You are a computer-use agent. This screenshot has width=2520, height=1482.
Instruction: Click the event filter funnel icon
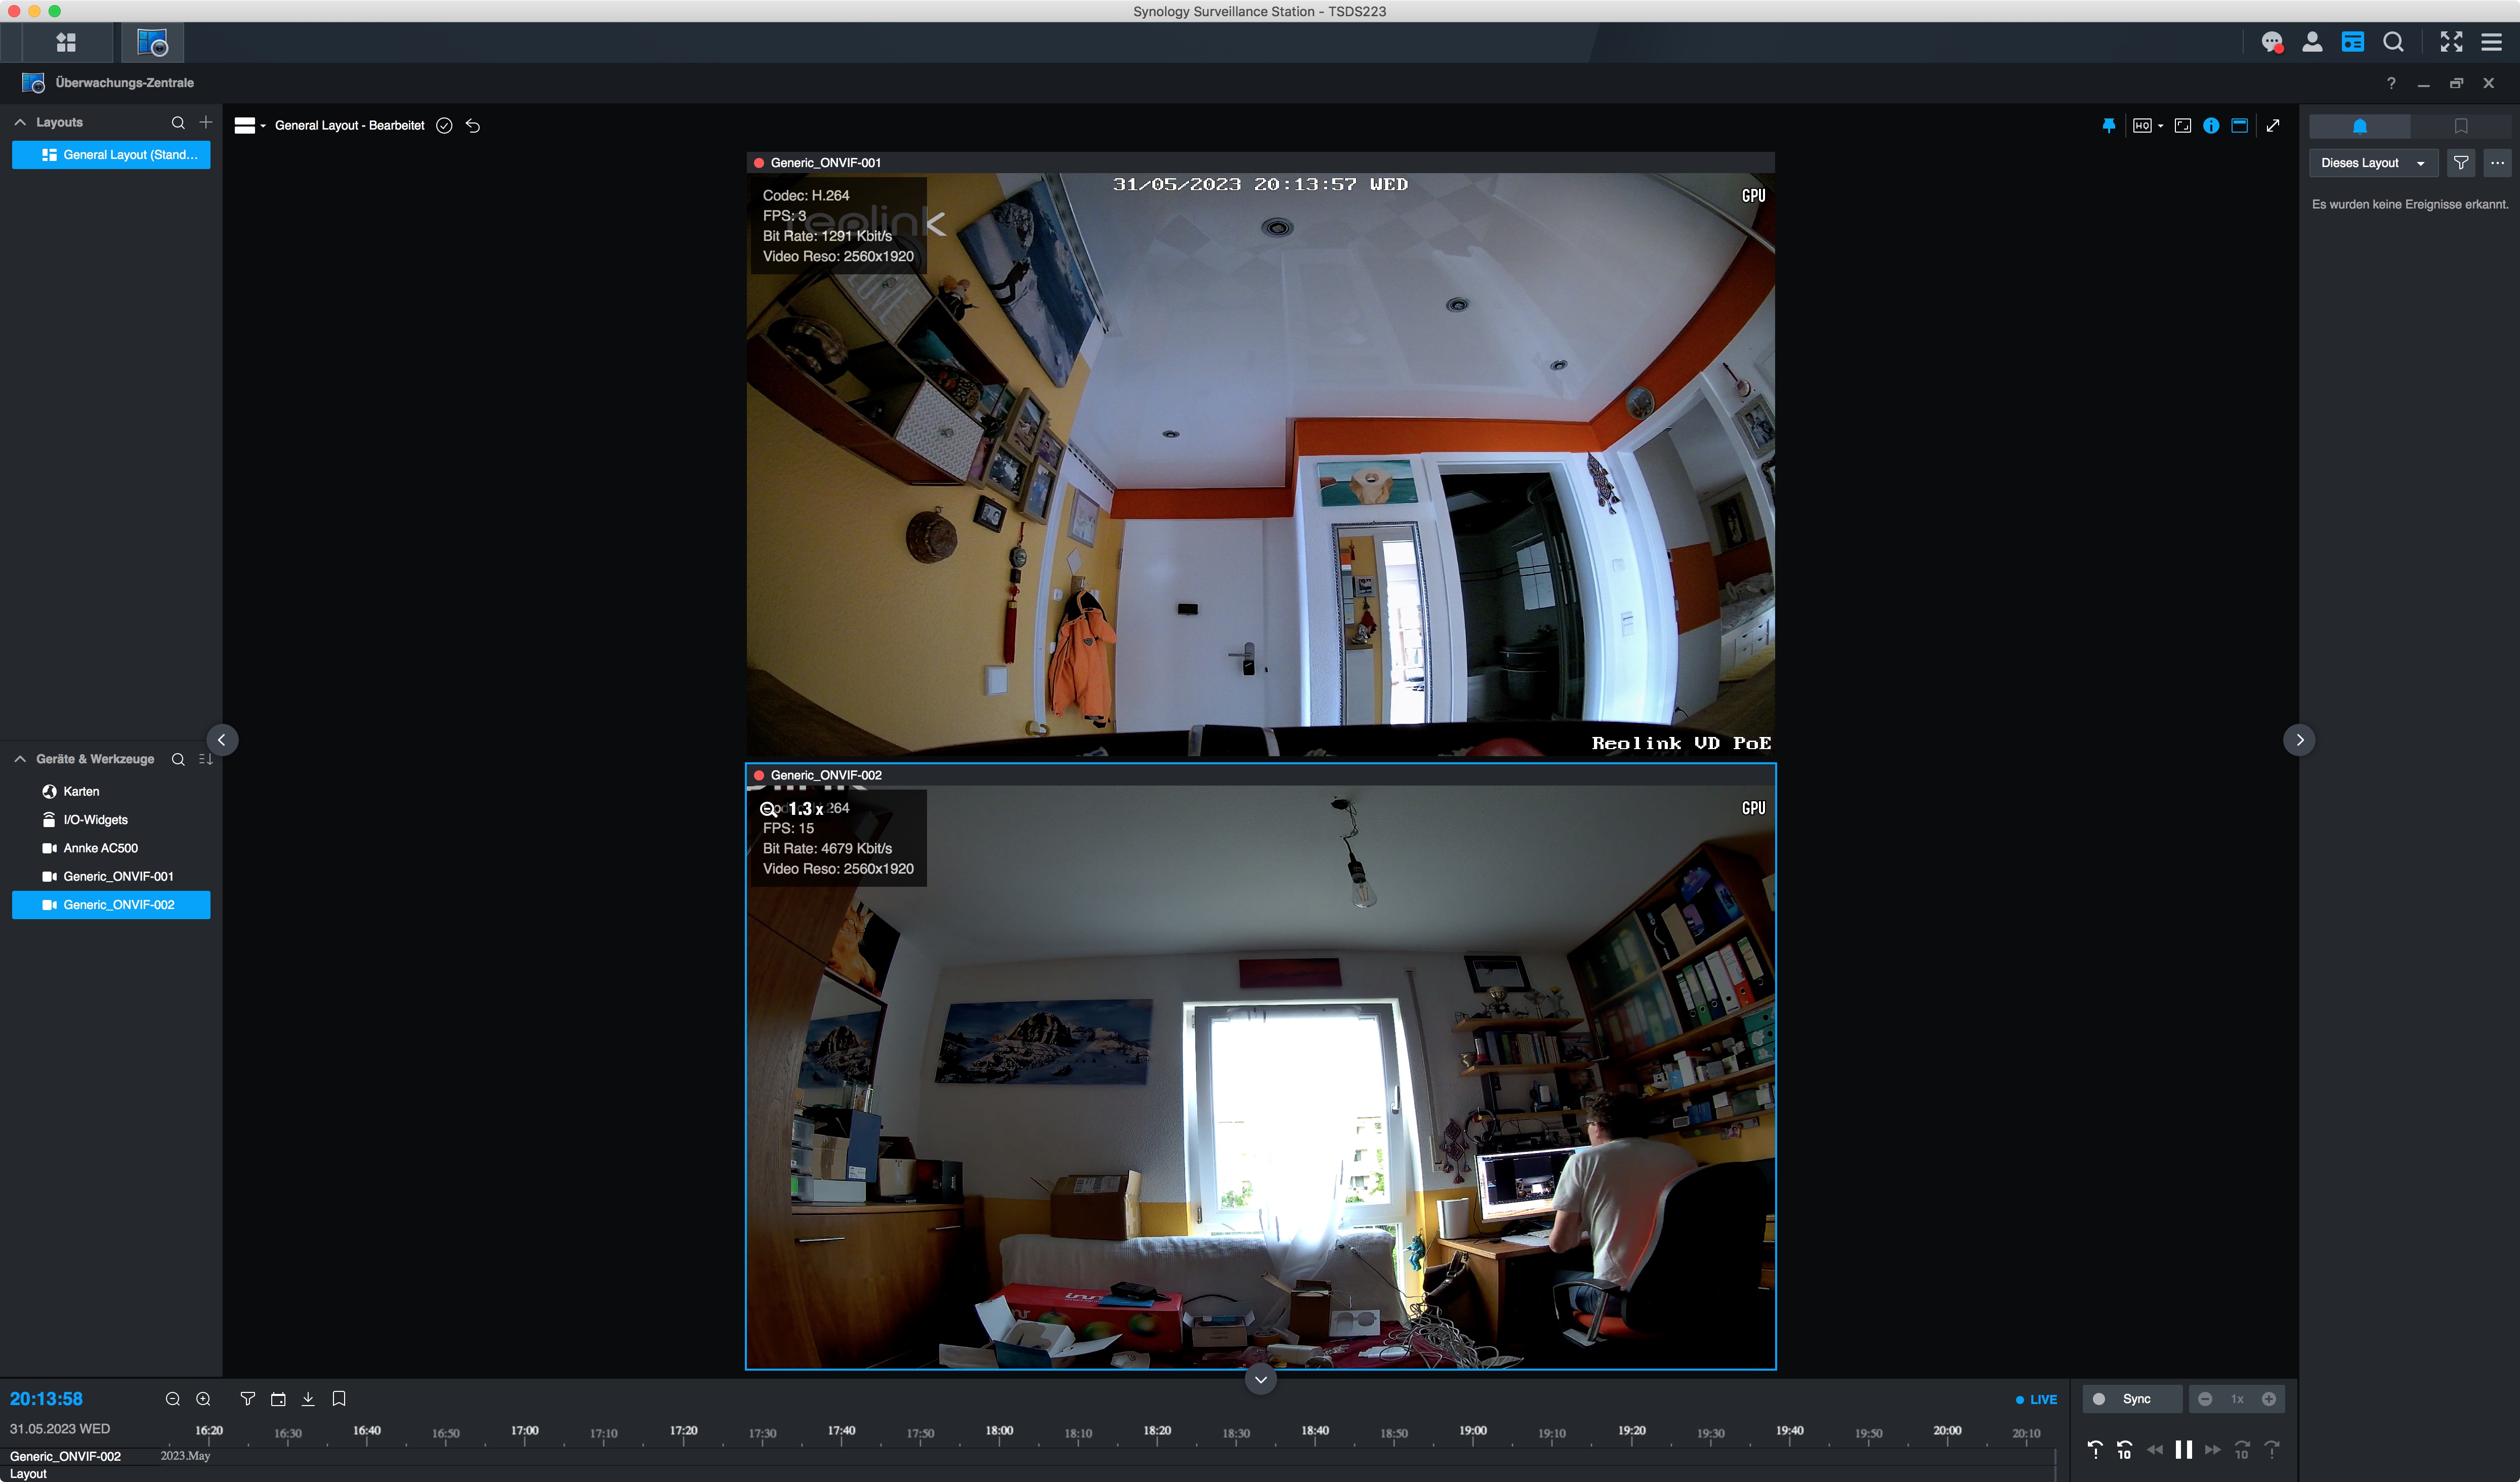[2460, 163]
